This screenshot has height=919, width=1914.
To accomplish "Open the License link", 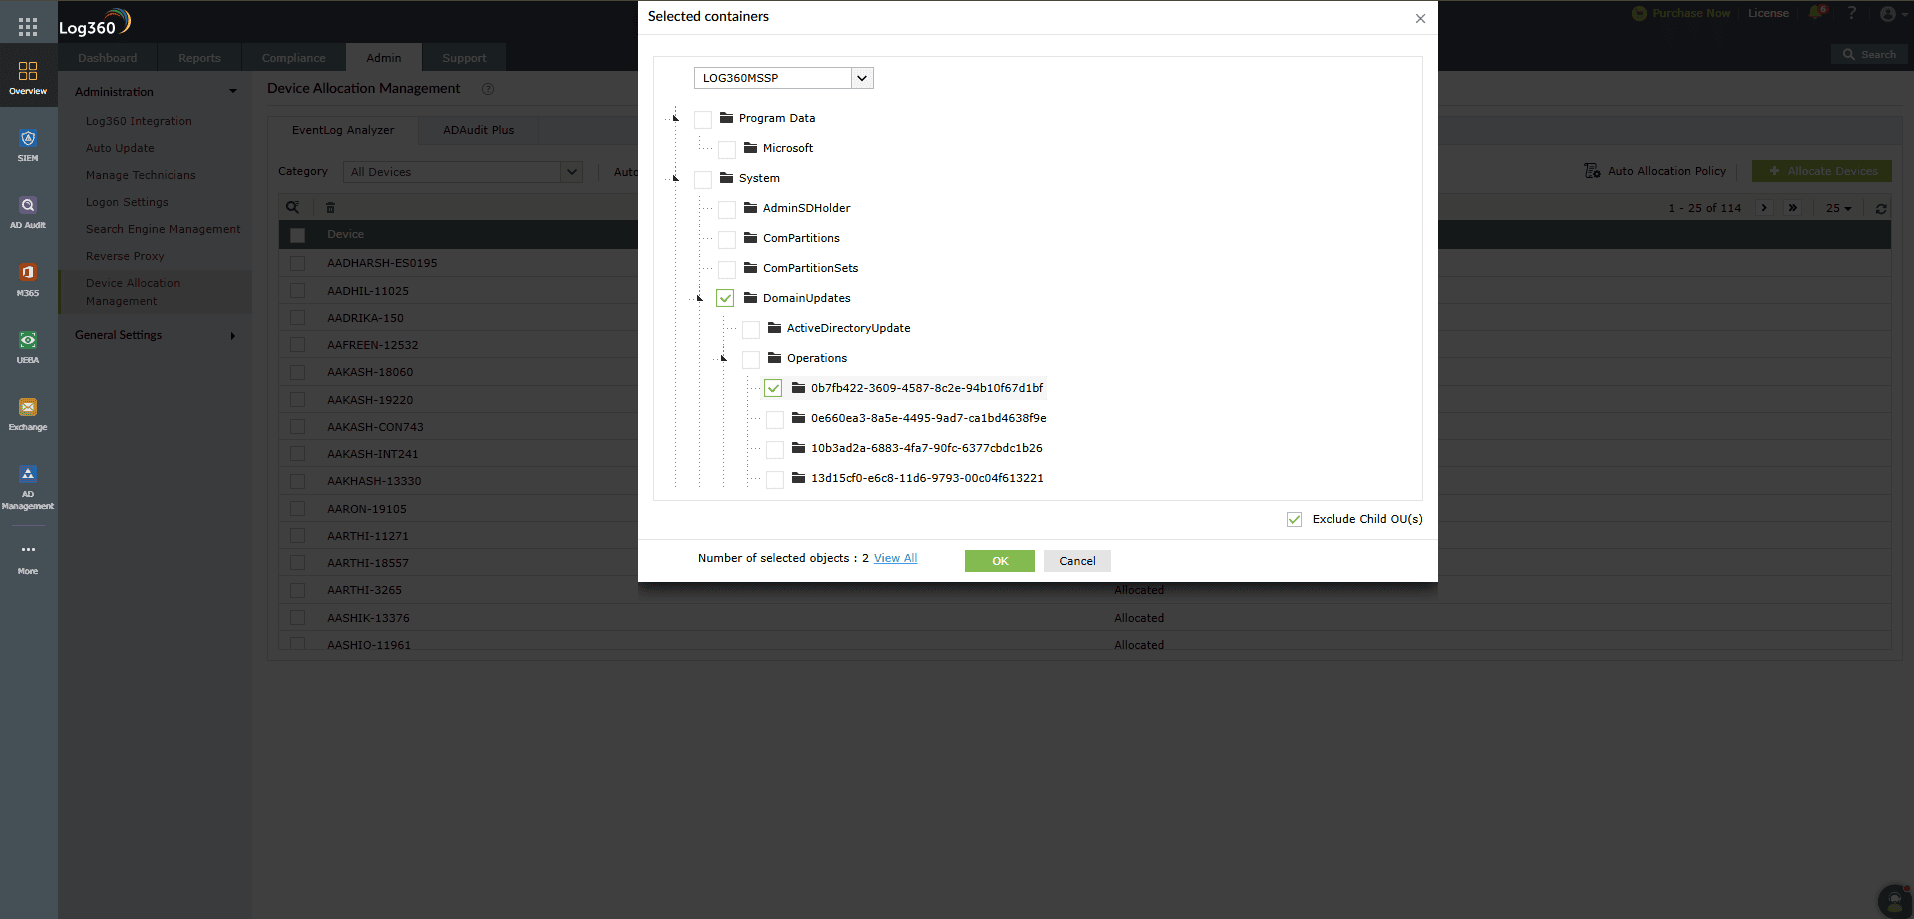I will (x=1768, y=13).
